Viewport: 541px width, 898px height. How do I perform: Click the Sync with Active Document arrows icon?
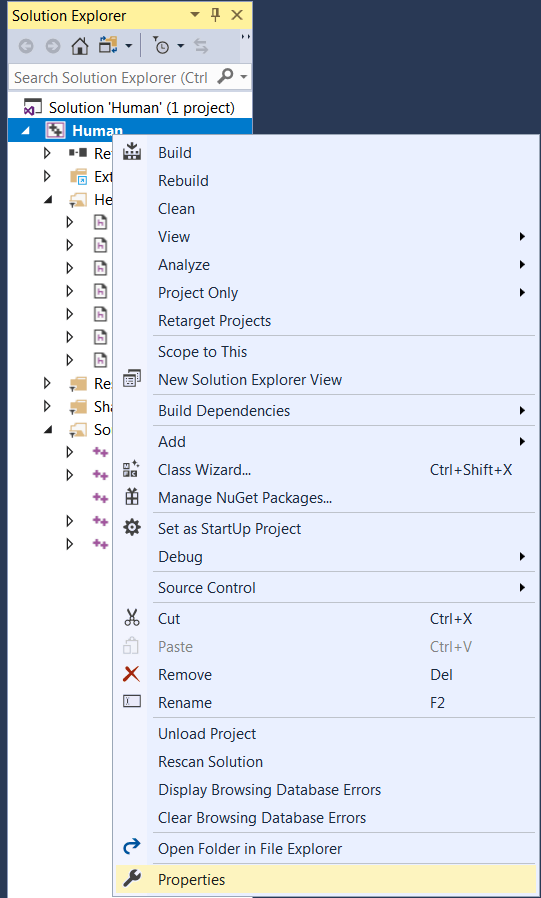click(x=201, y=46)
